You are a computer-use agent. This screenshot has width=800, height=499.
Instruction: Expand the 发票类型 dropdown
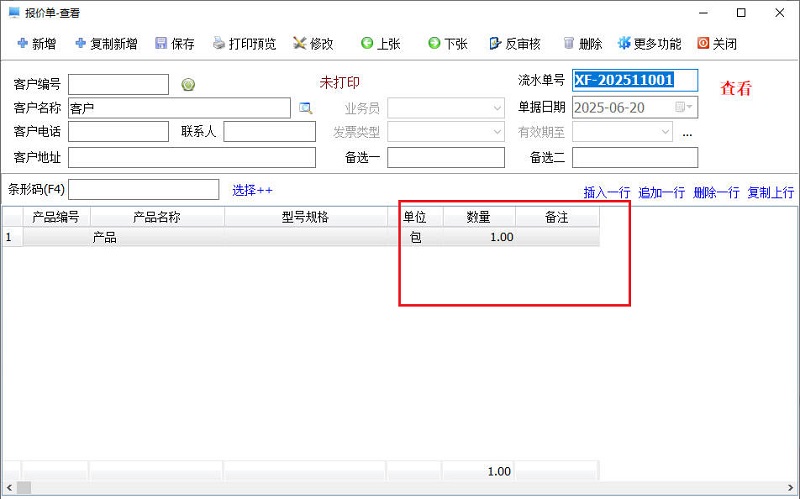pos(497,132)
